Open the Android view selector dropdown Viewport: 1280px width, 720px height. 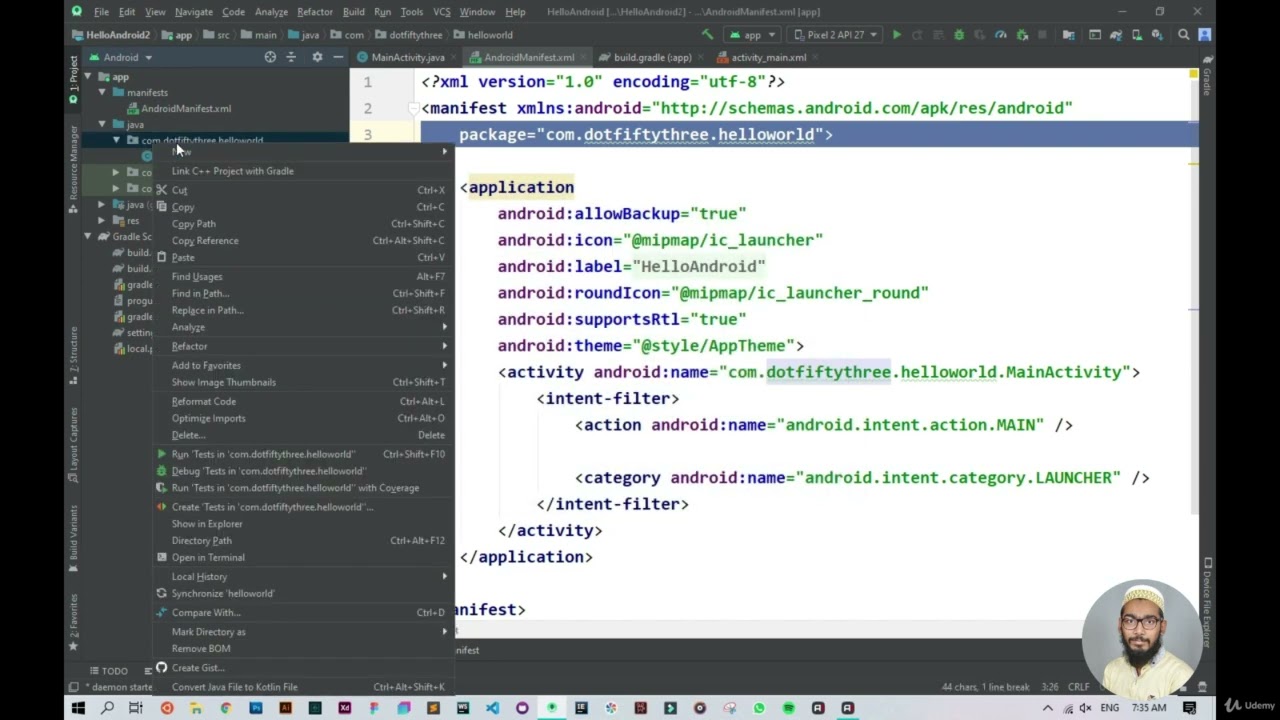coord(120,57)
